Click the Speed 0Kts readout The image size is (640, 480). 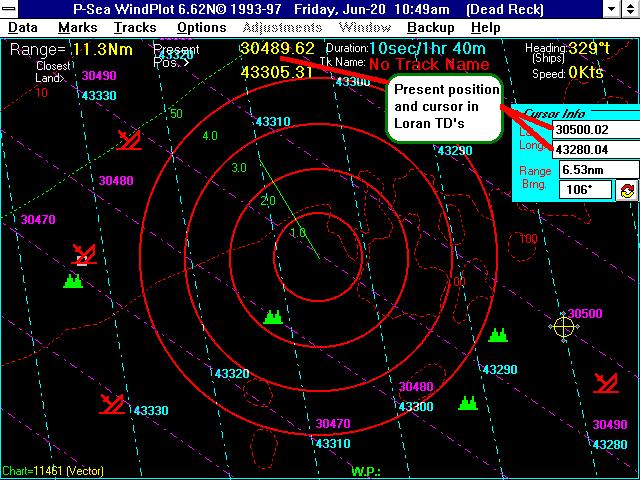click(x=568, y=73)
